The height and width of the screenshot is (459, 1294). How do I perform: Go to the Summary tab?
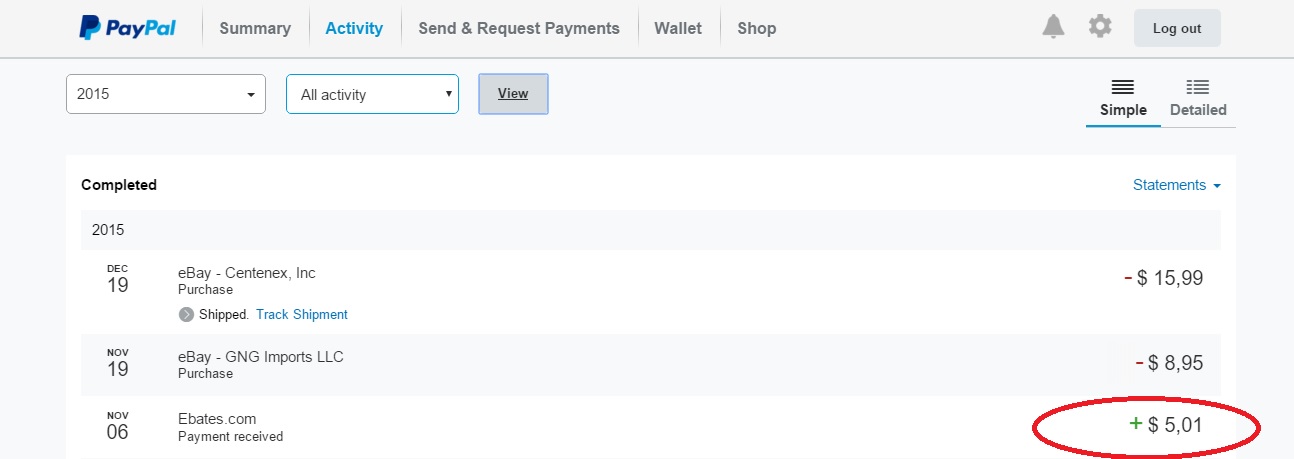pyautogui.click(x=255, y=28)
